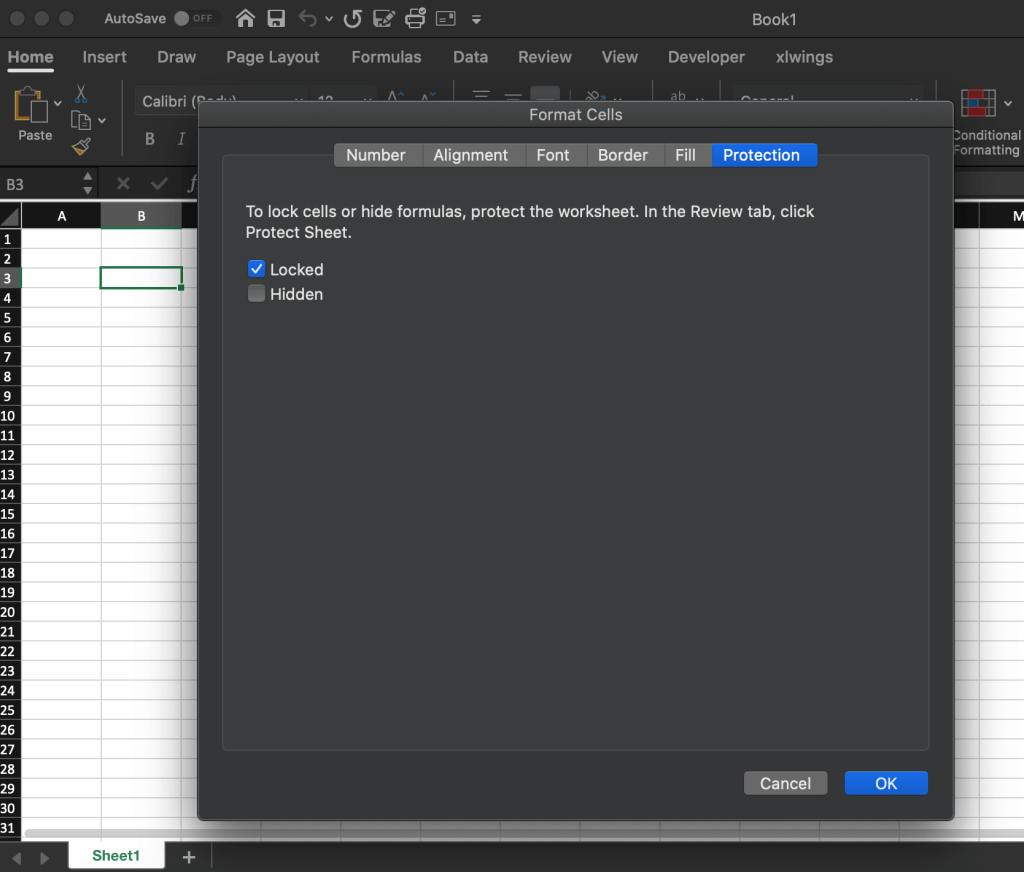Uncheck the Locked checkbox
The height and width of the screenshot is (872, 1024).
pos(257,269)
